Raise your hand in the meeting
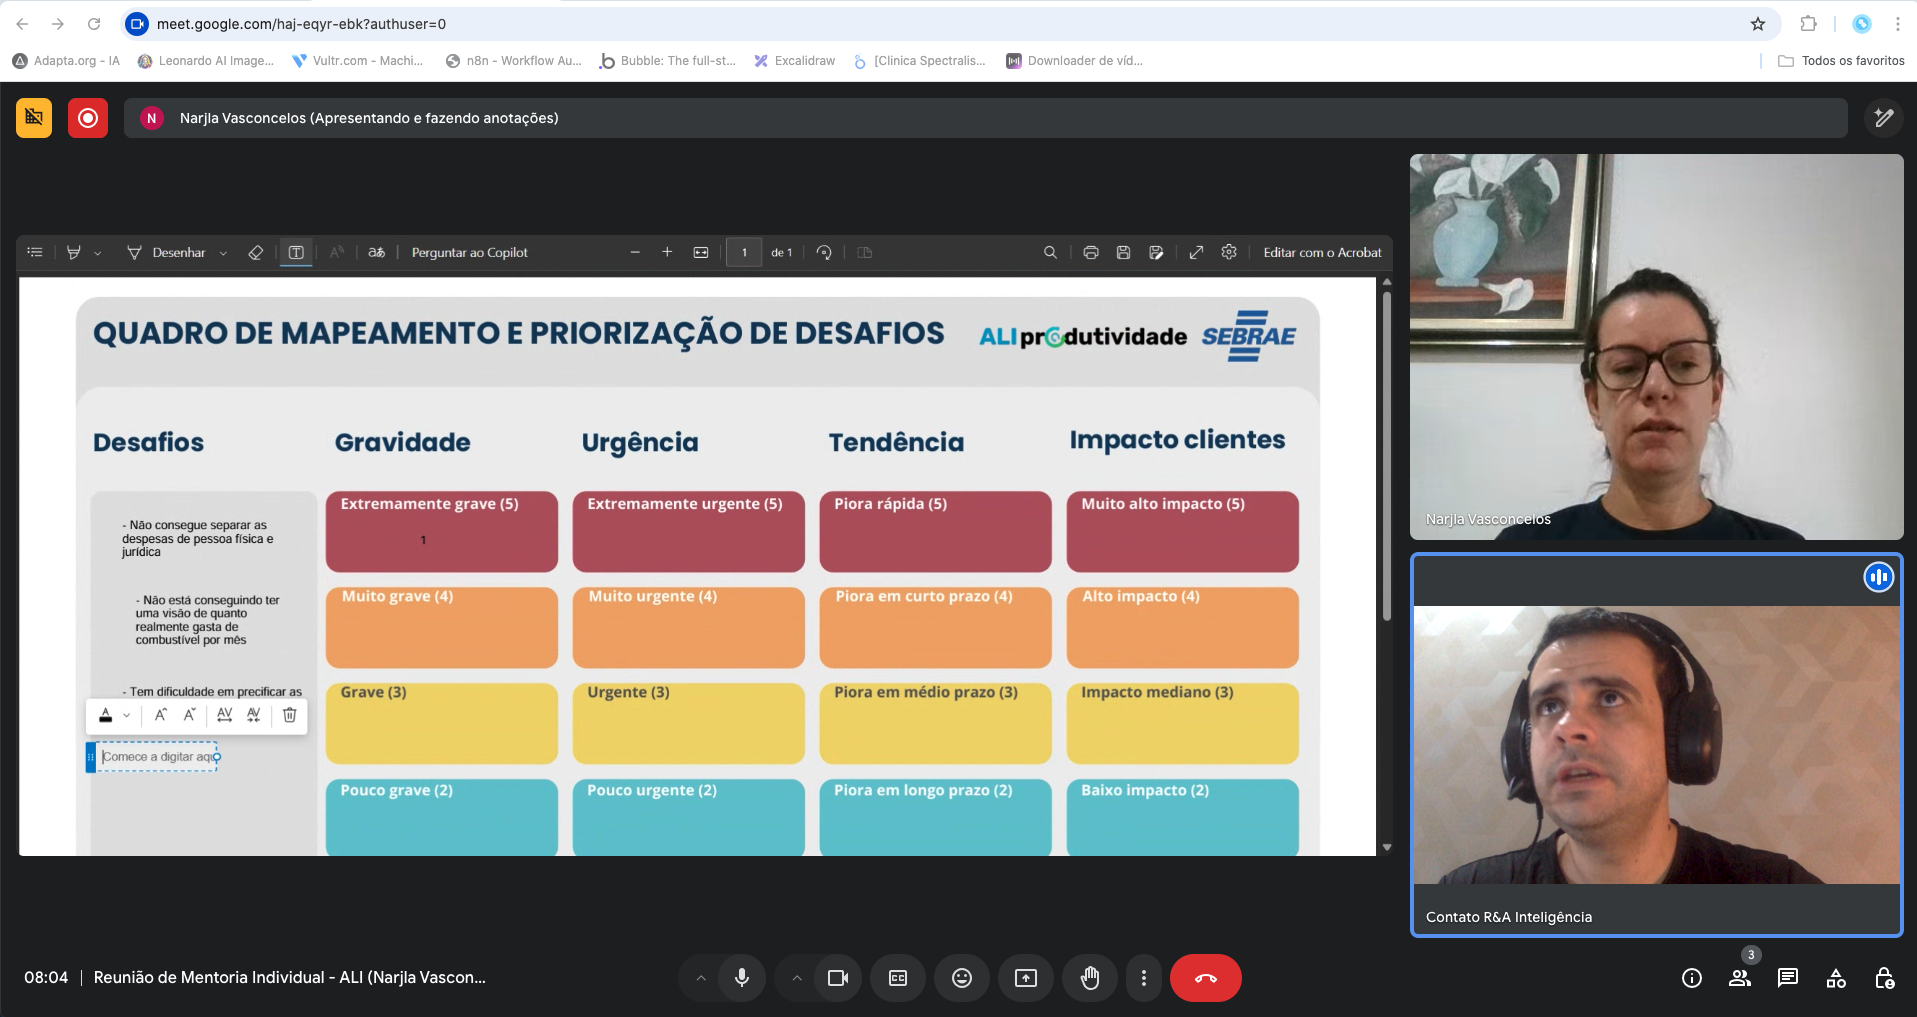 point(1090,978)
